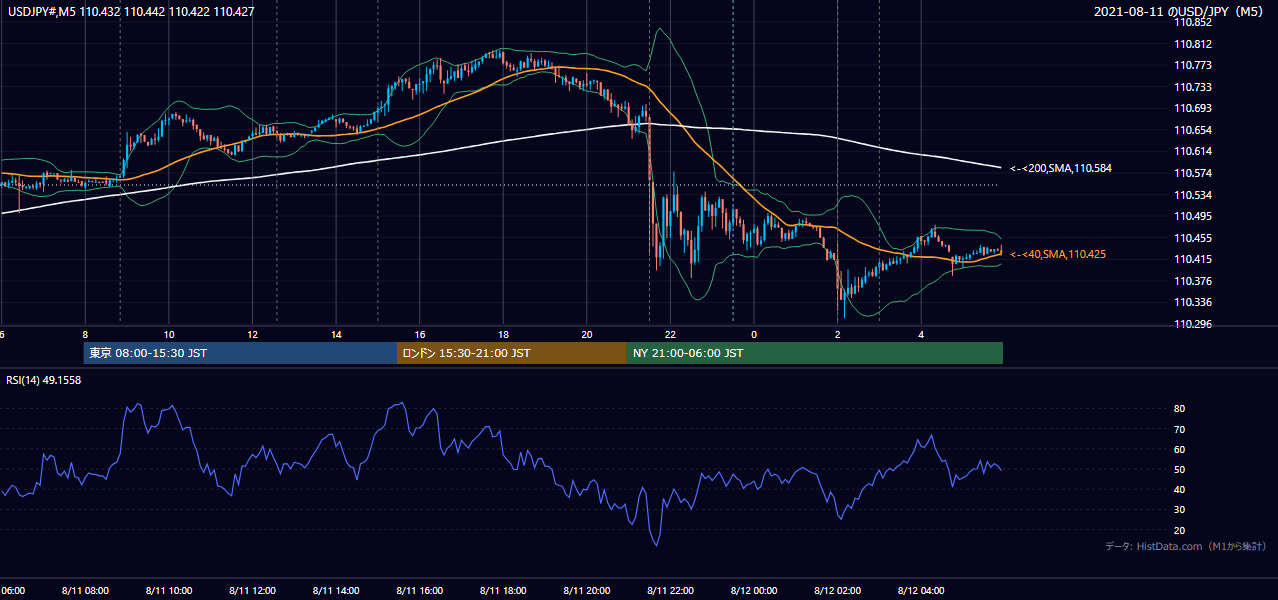Click price axis label 110.852
This screenshot has width=1278, height=600.
coord(1192,23)
